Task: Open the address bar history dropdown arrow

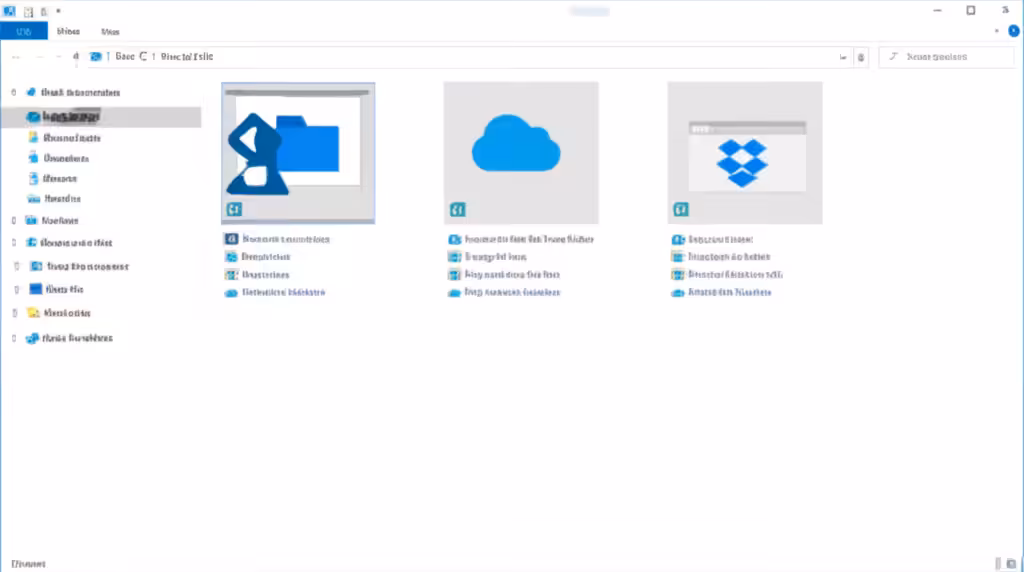Action: 843,57
